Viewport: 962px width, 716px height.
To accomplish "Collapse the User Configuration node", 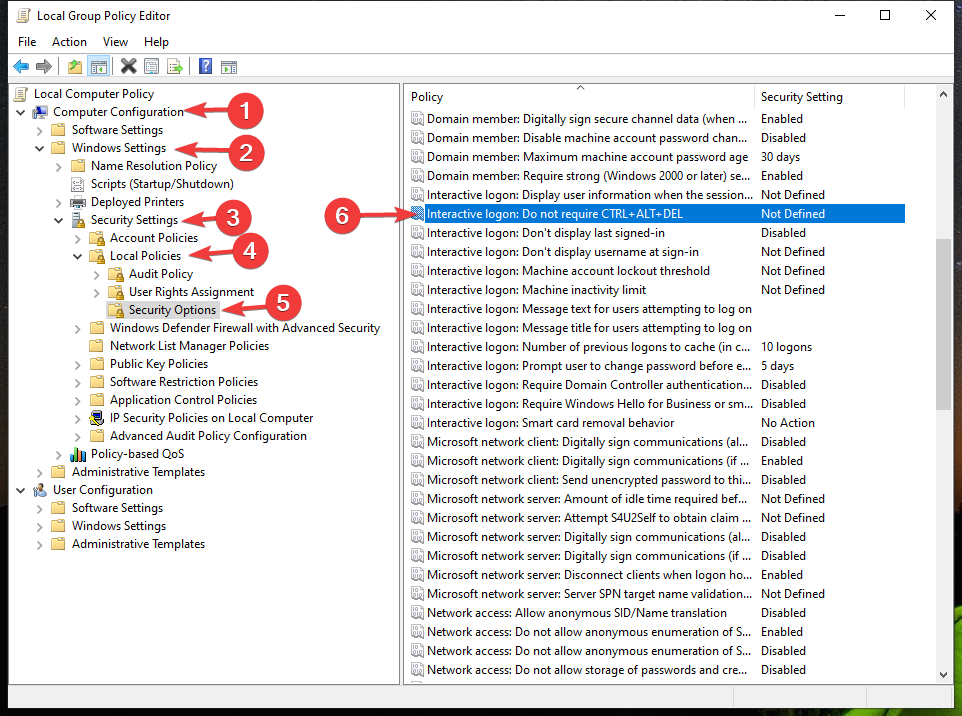I will click(20, 490).
